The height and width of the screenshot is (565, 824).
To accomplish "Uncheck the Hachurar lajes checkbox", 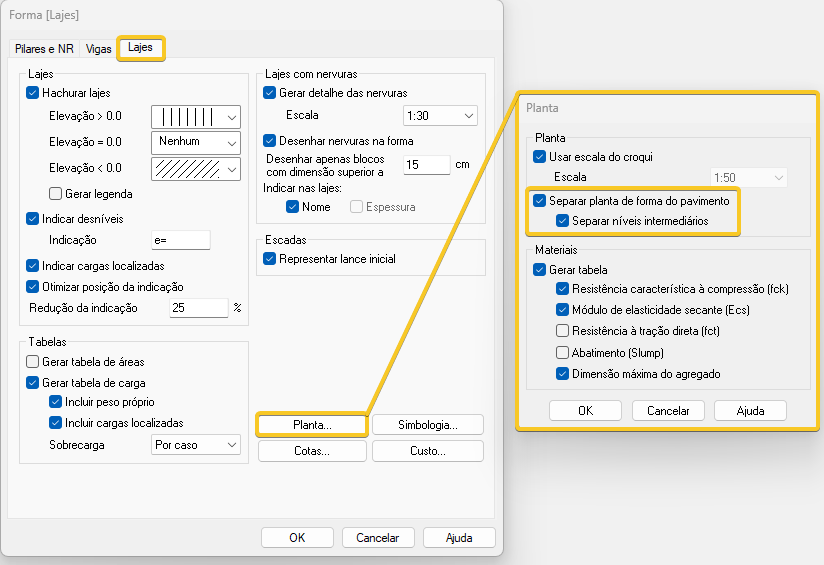I will pos(33,93).
